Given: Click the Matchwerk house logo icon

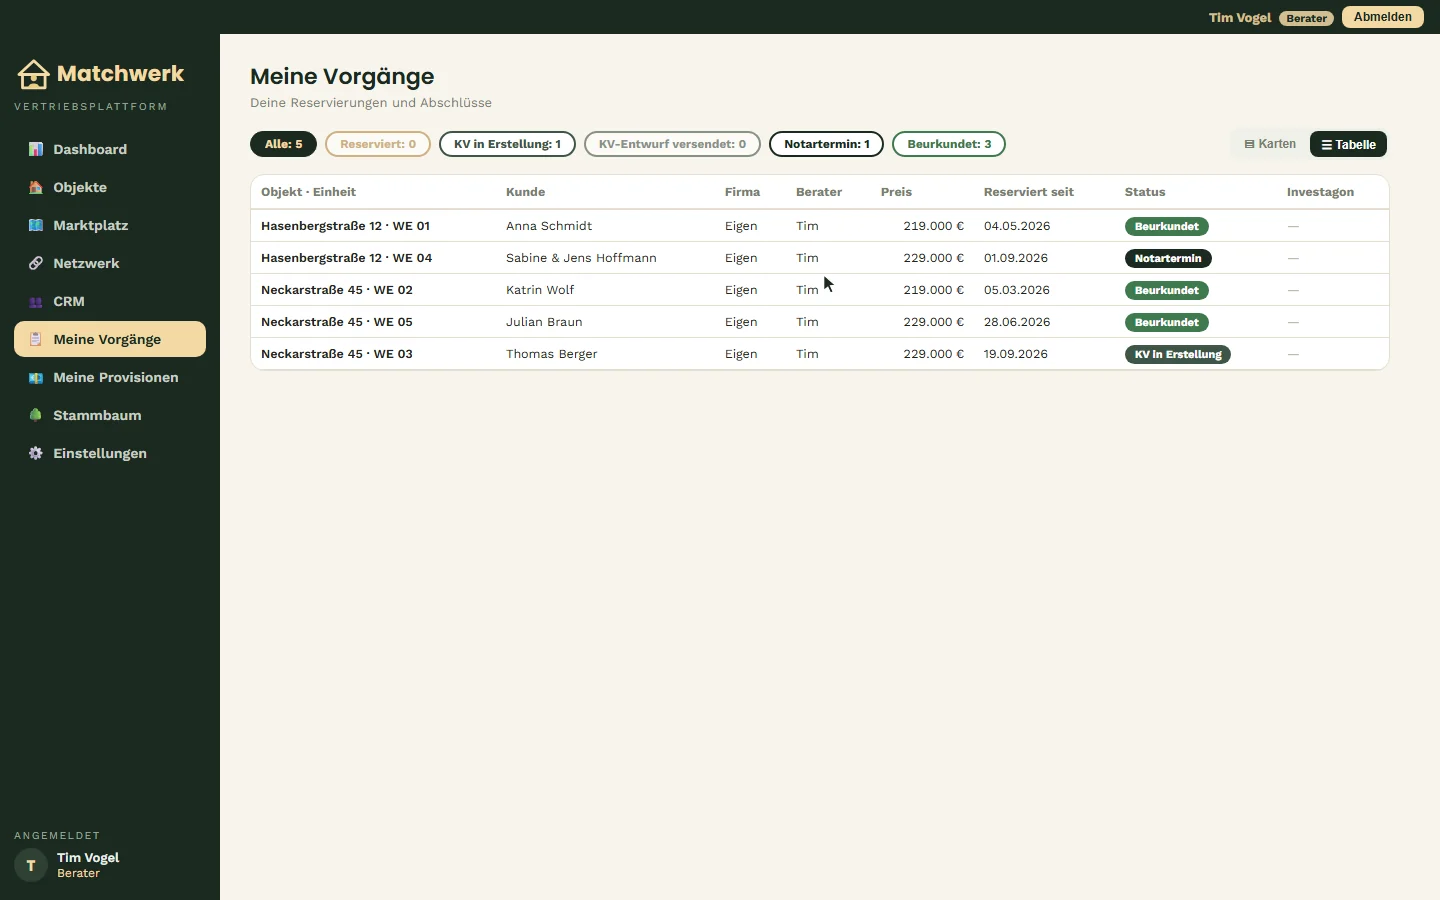Looking at the screenshot, I should click(33, 74).
